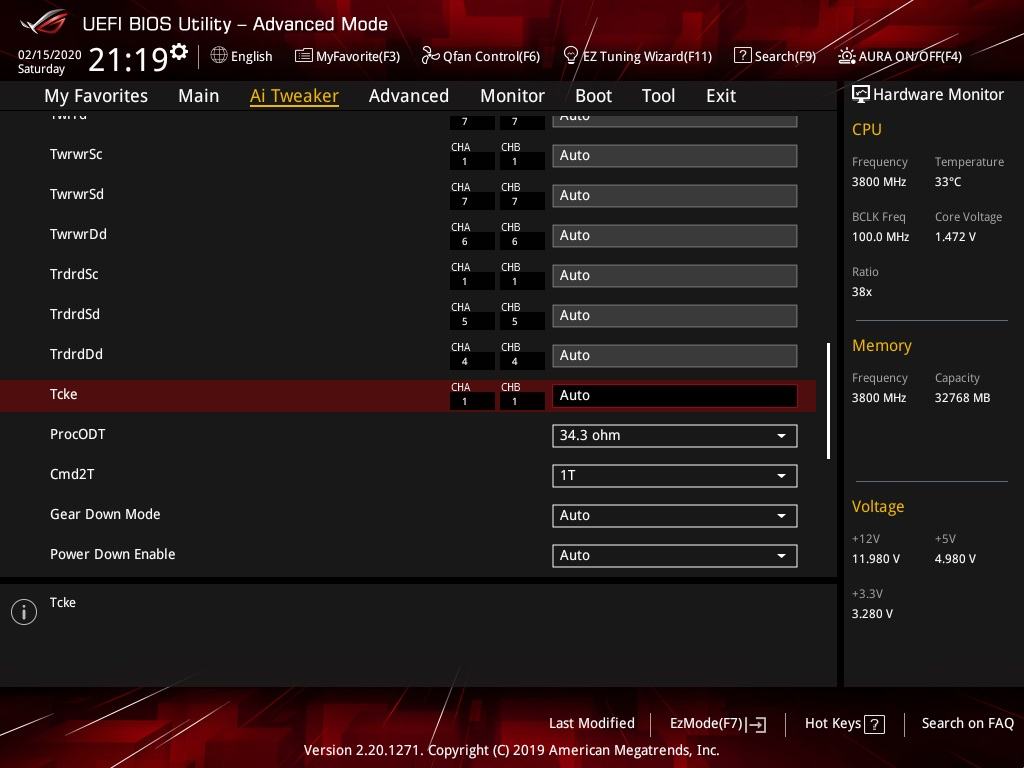
Task: Click the Hot Keys question-mark box
Action: 874,724
